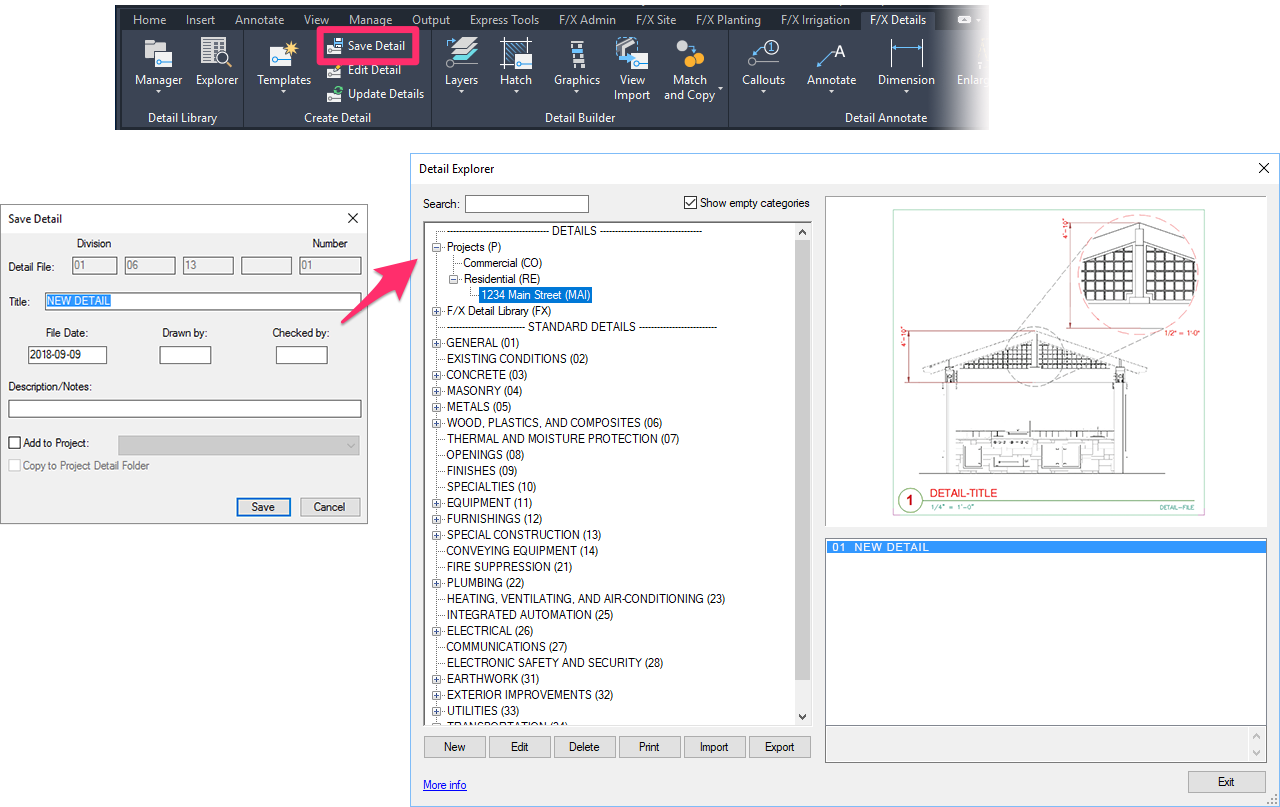This screenshot has width=1280, height=807.
Task: Open the Templates tool
Action: point(284,66)
